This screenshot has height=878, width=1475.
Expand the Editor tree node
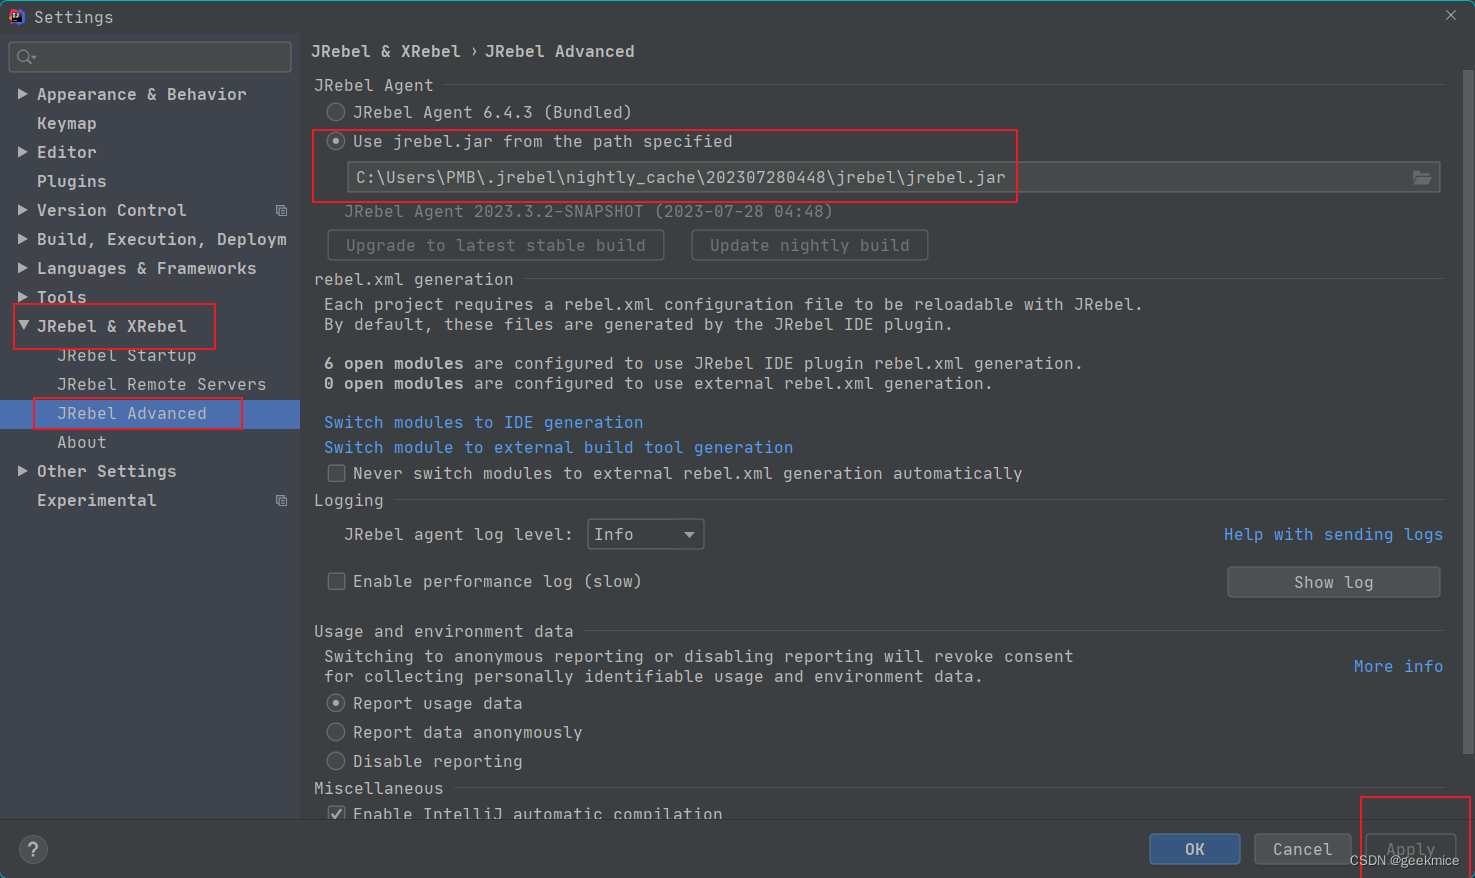[22, 151]
